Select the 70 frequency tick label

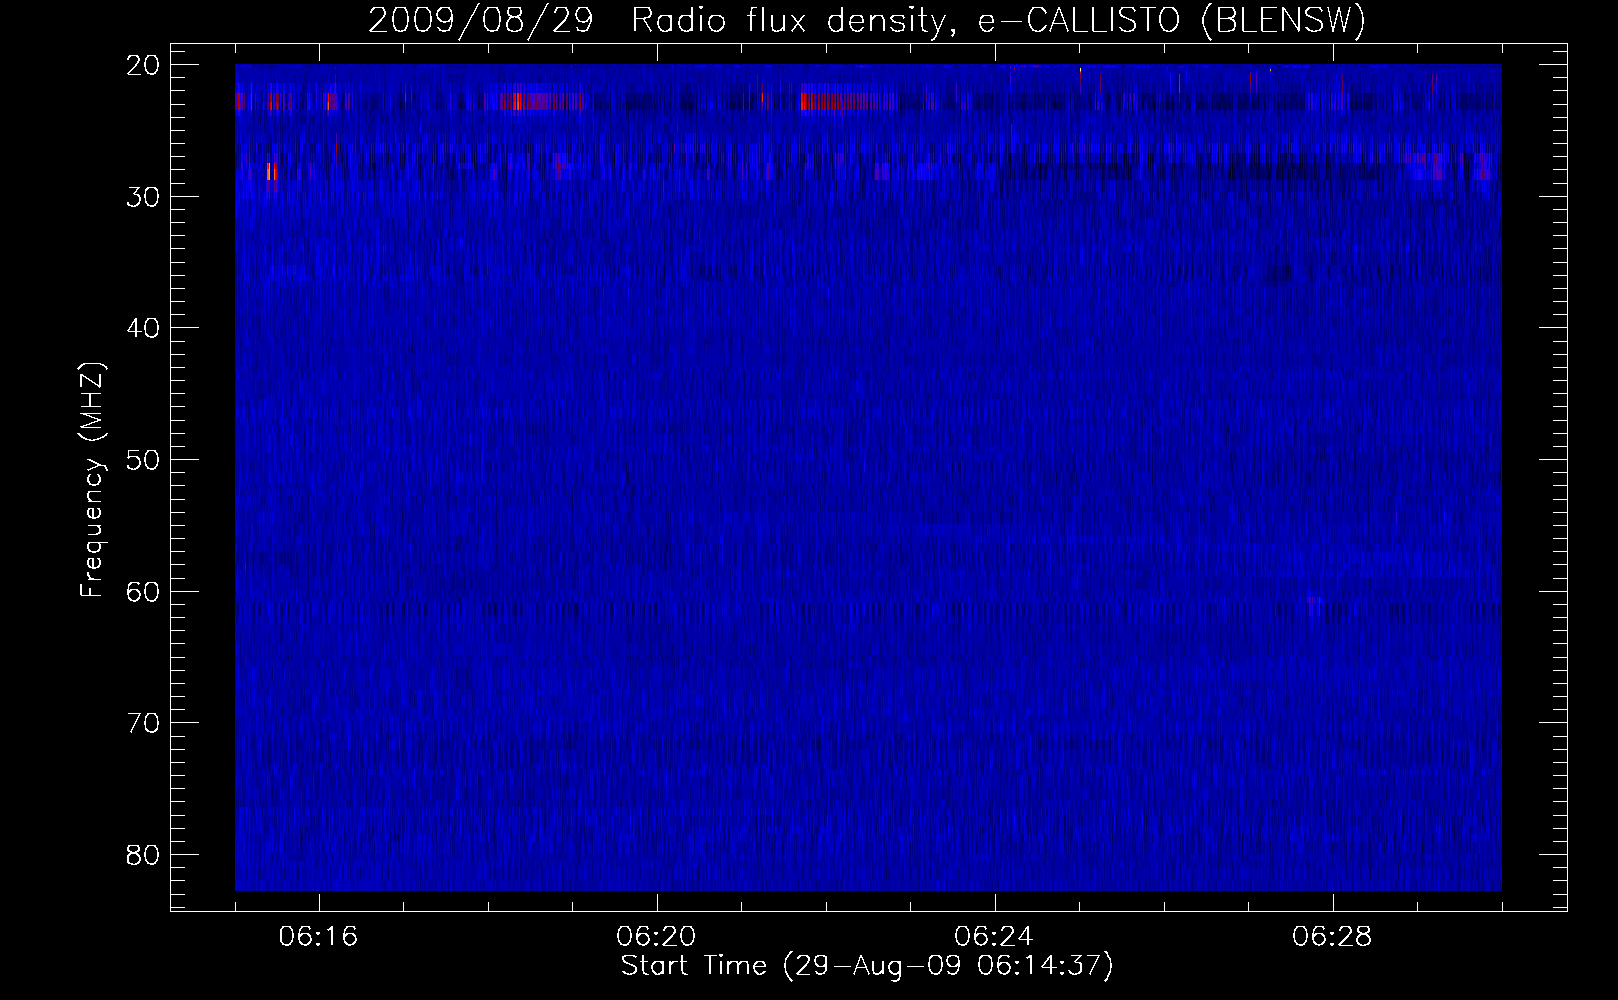tap(144, 723)
